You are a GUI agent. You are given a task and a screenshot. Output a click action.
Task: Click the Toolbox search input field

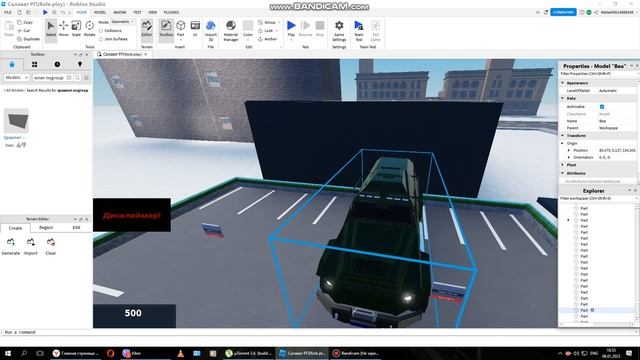(49, 78)
